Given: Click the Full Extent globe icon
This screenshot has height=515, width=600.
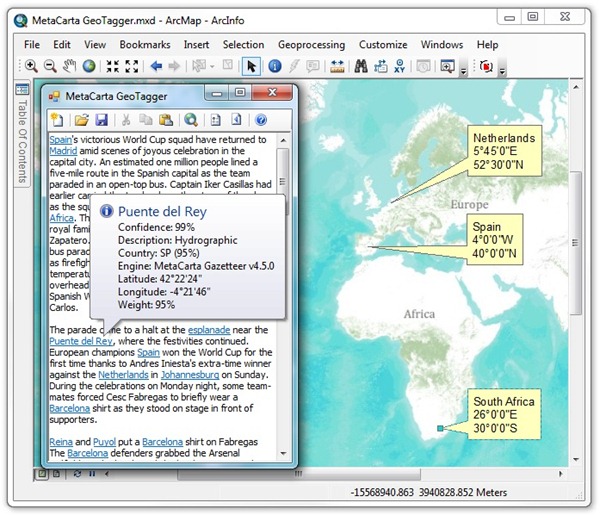Looking at the screenshot, I should click(88, 67).
